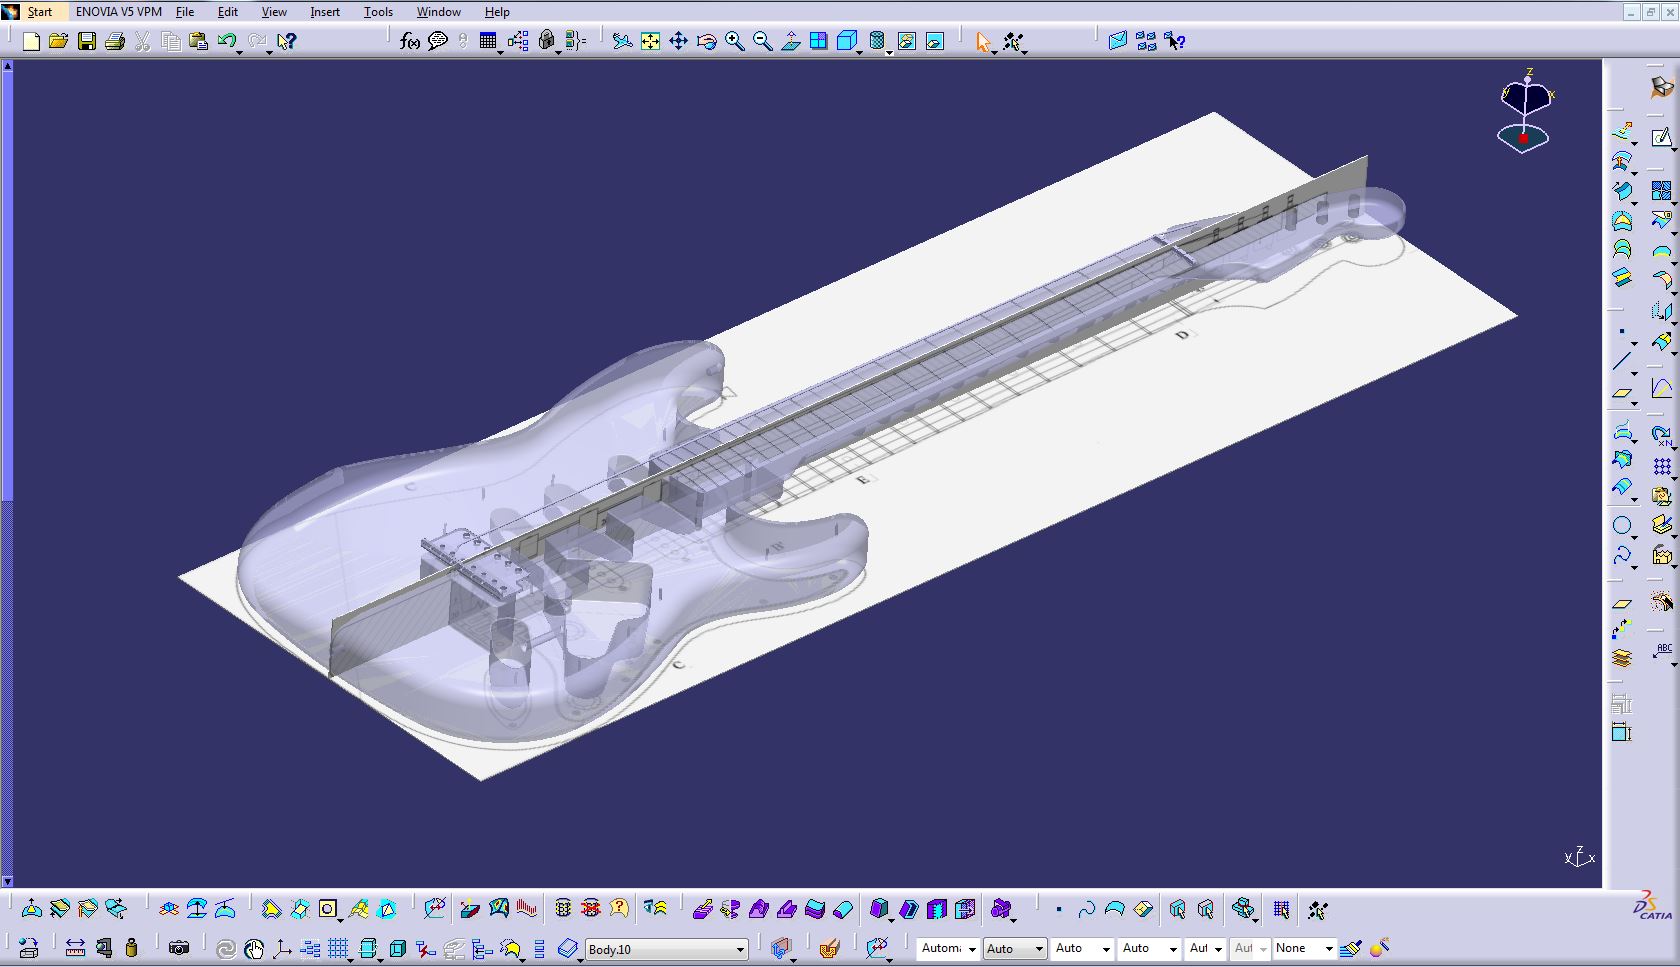Click the Save diskette icon
This screenshot has width=1680, height=967.
(87, 41)
